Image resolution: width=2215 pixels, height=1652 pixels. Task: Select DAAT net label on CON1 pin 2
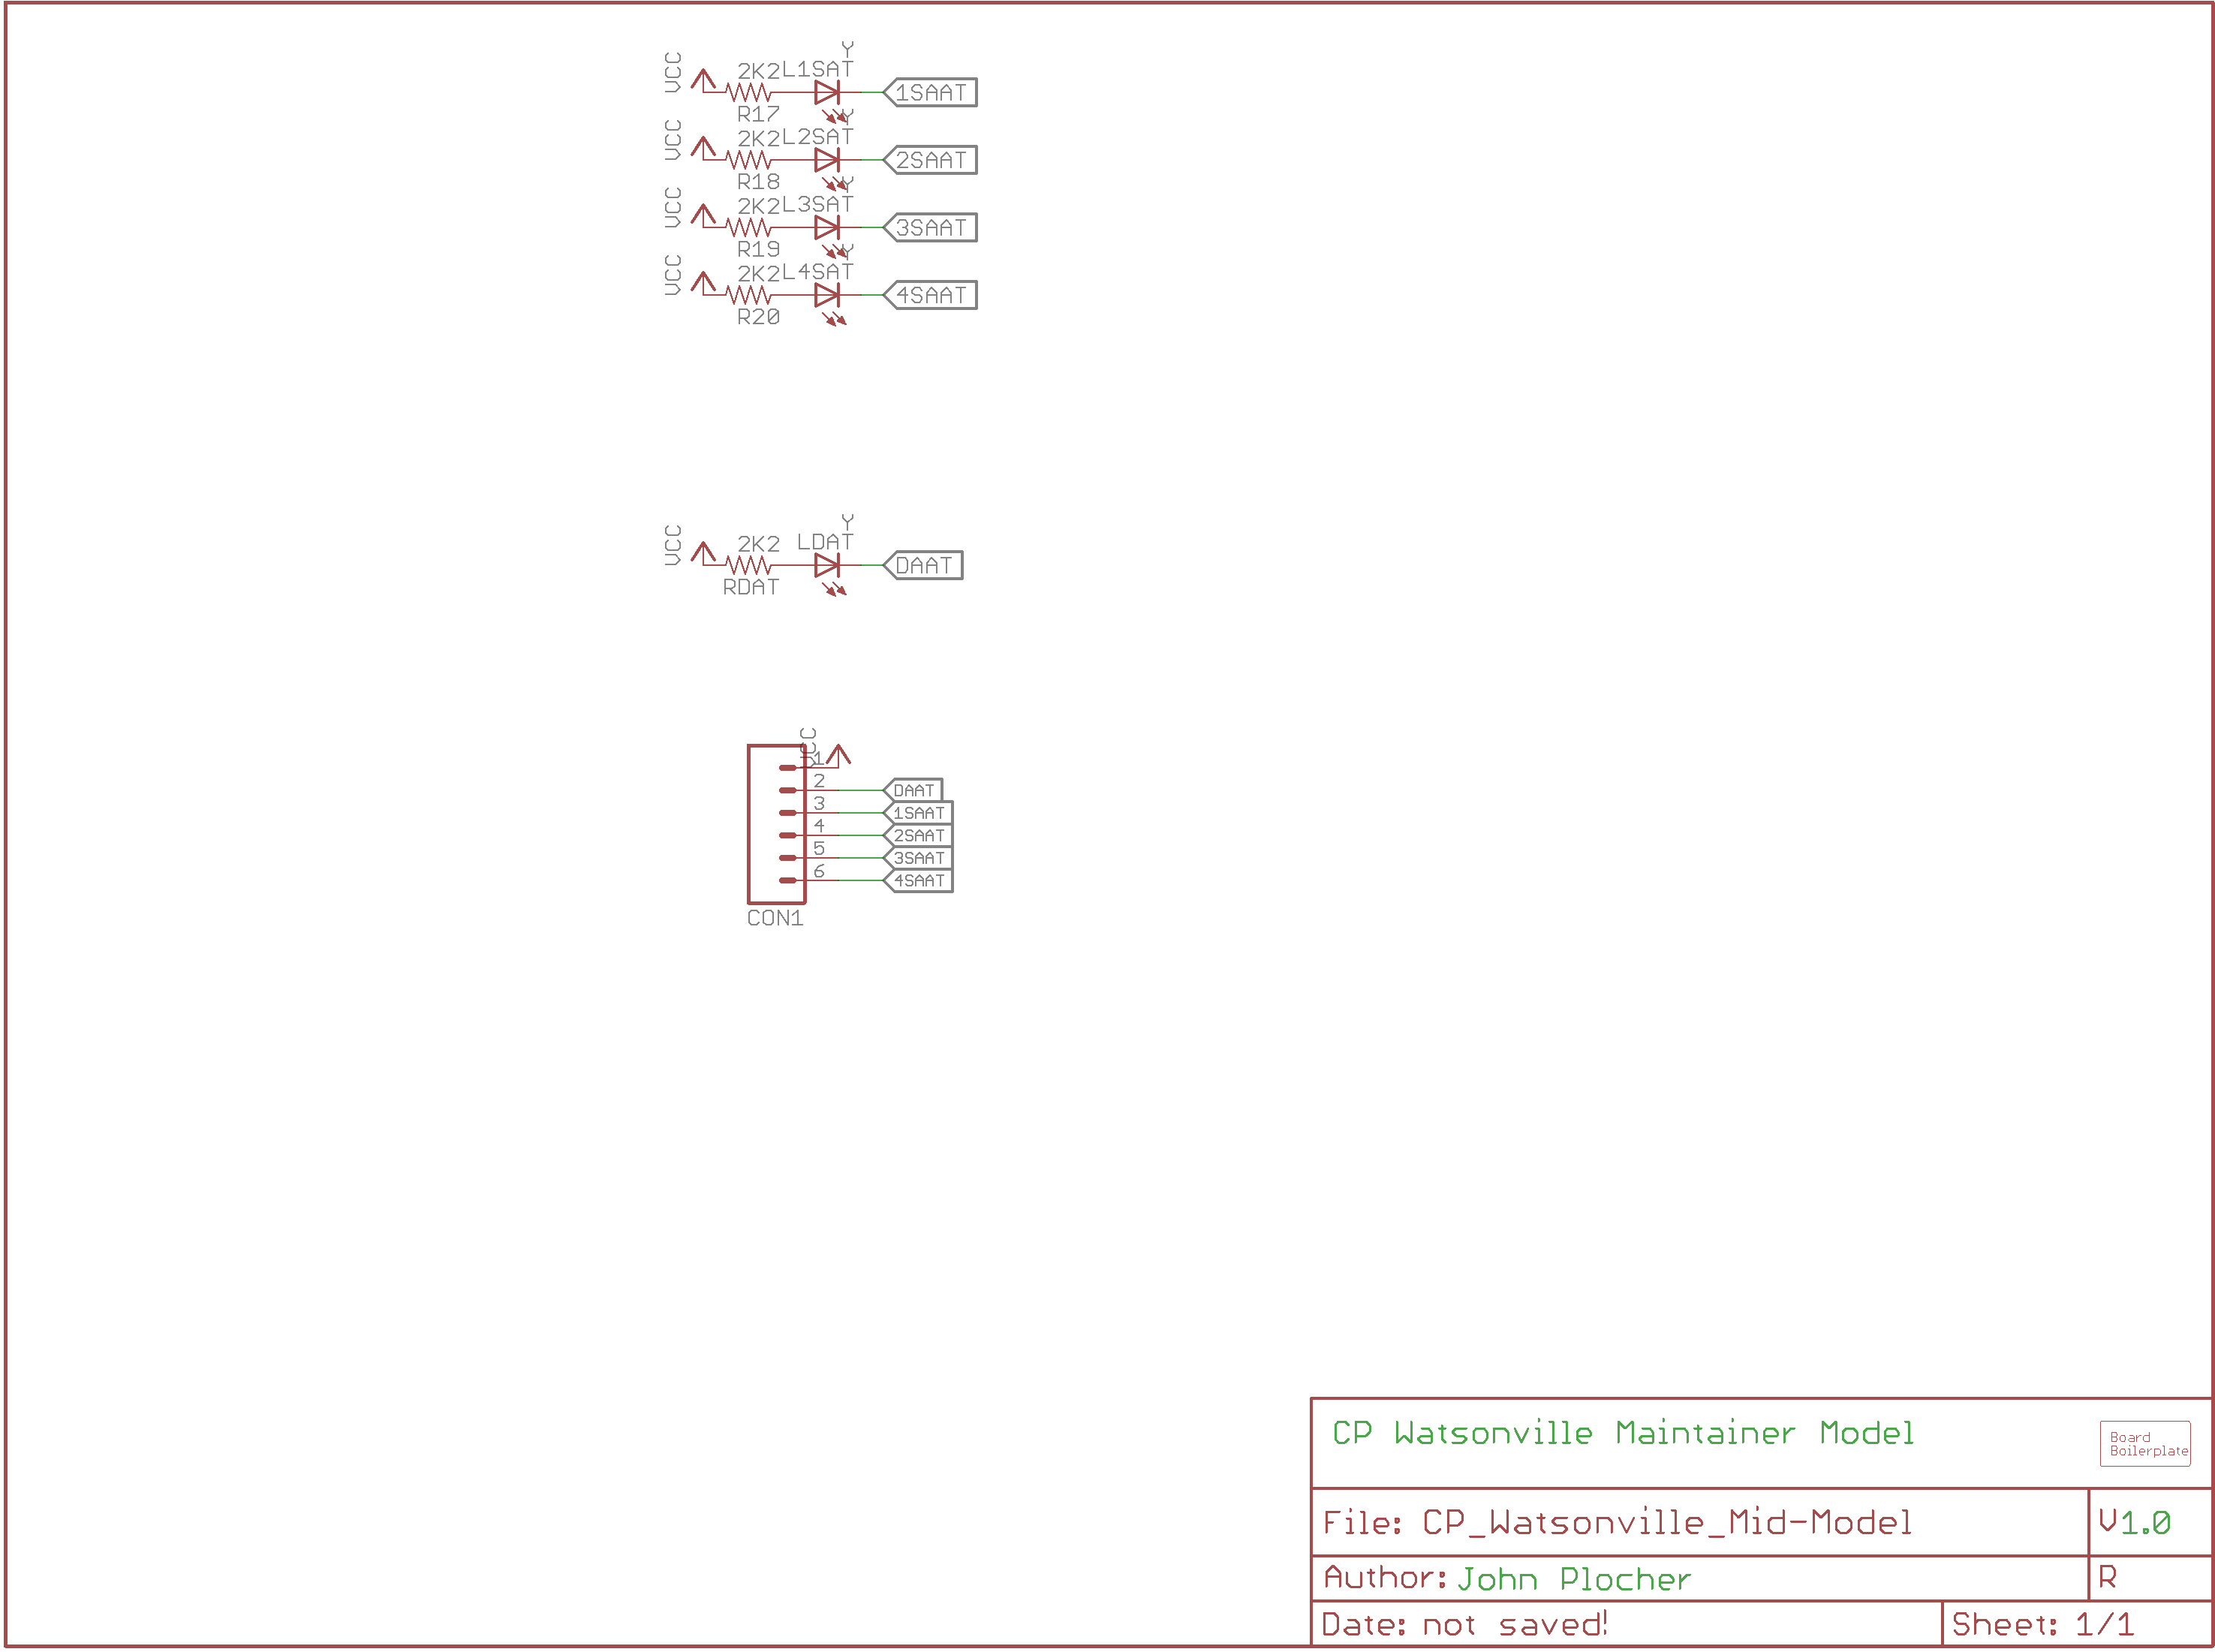coord(914,791)
